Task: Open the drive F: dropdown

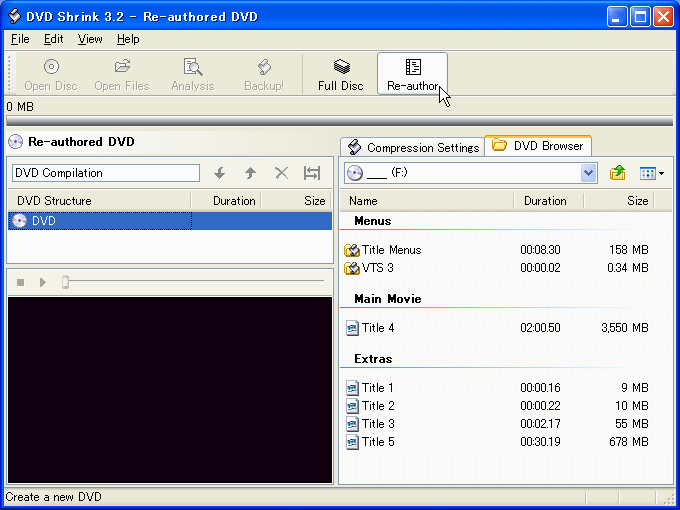Action: [x=588, y=173]
